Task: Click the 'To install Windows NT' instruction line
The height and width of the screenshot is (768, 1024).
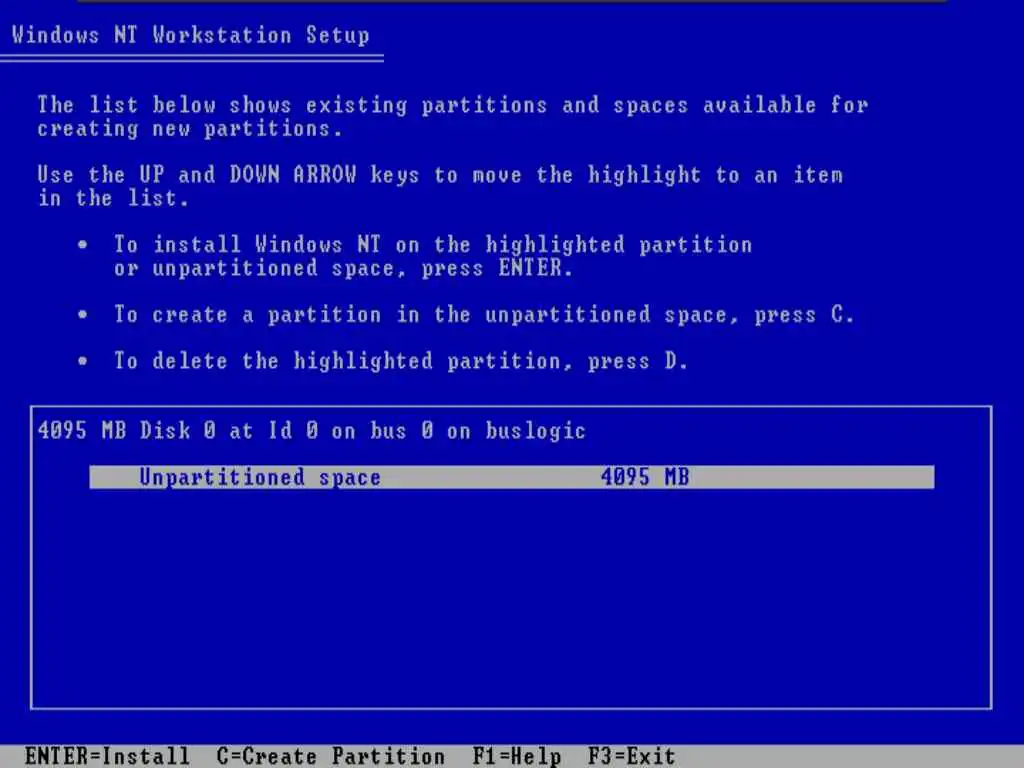Action: click(433, 245)
